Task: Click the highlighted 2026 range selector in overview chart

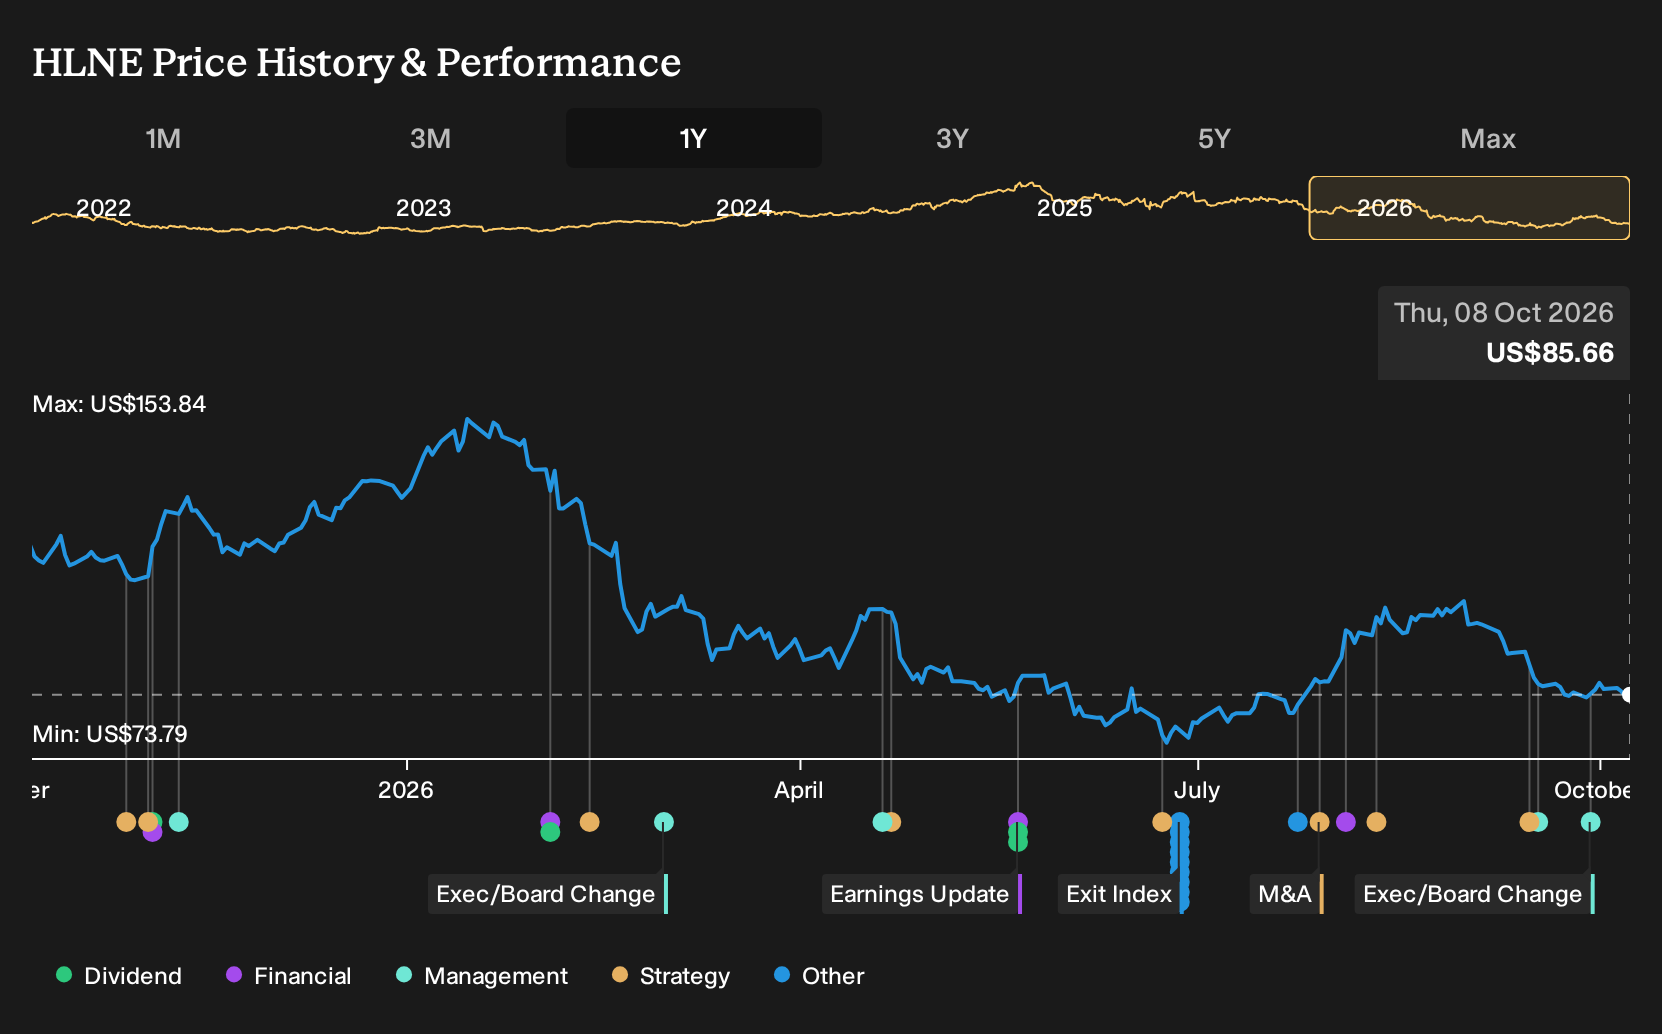Action: point(1469,208)
